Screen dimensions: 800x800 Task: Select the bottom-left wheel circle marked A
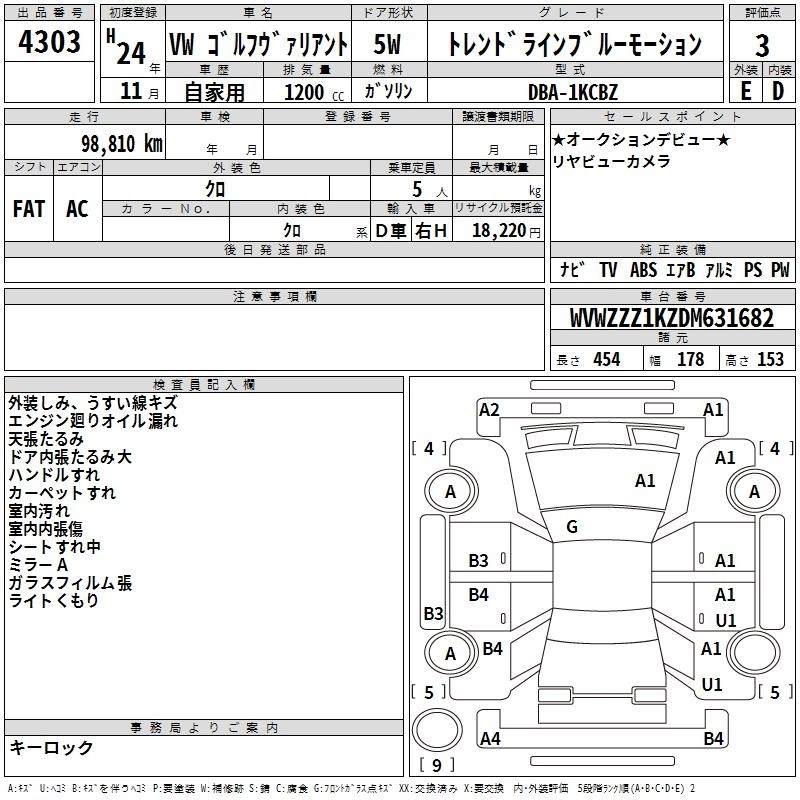tap(450, 653)
